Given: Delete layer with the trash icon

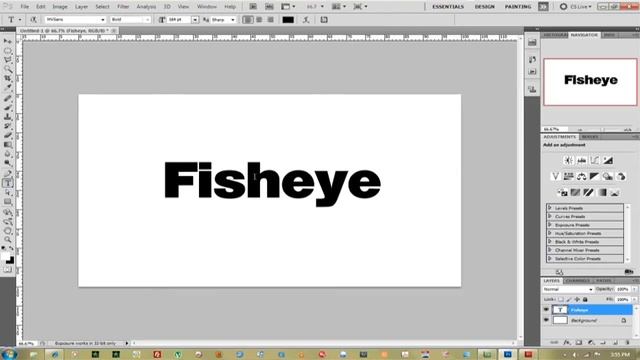Looking at the screenshot, I should point(628,342).
